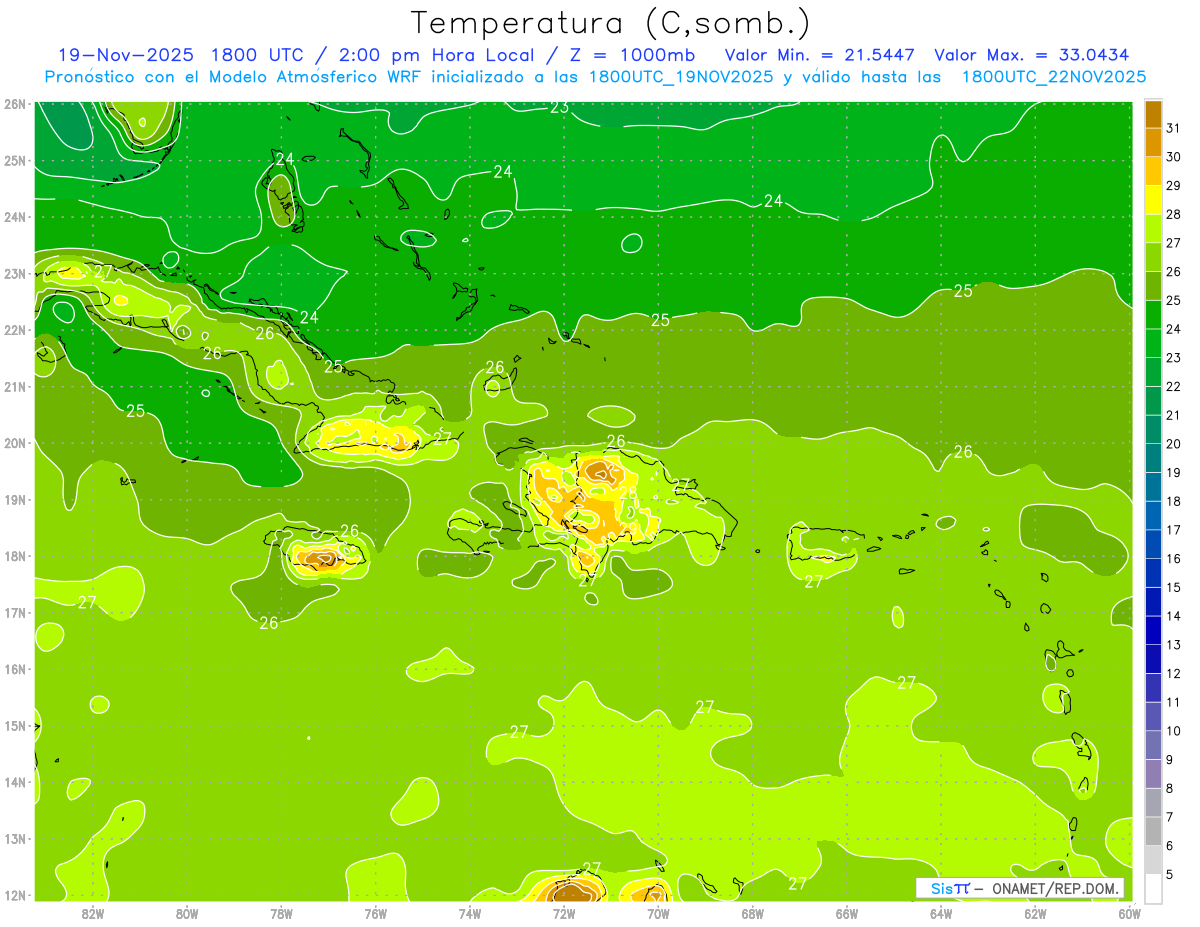Click the '74W' longitude axis label
This screenshot has height=927, width=1200.
(x=469, y=913)
